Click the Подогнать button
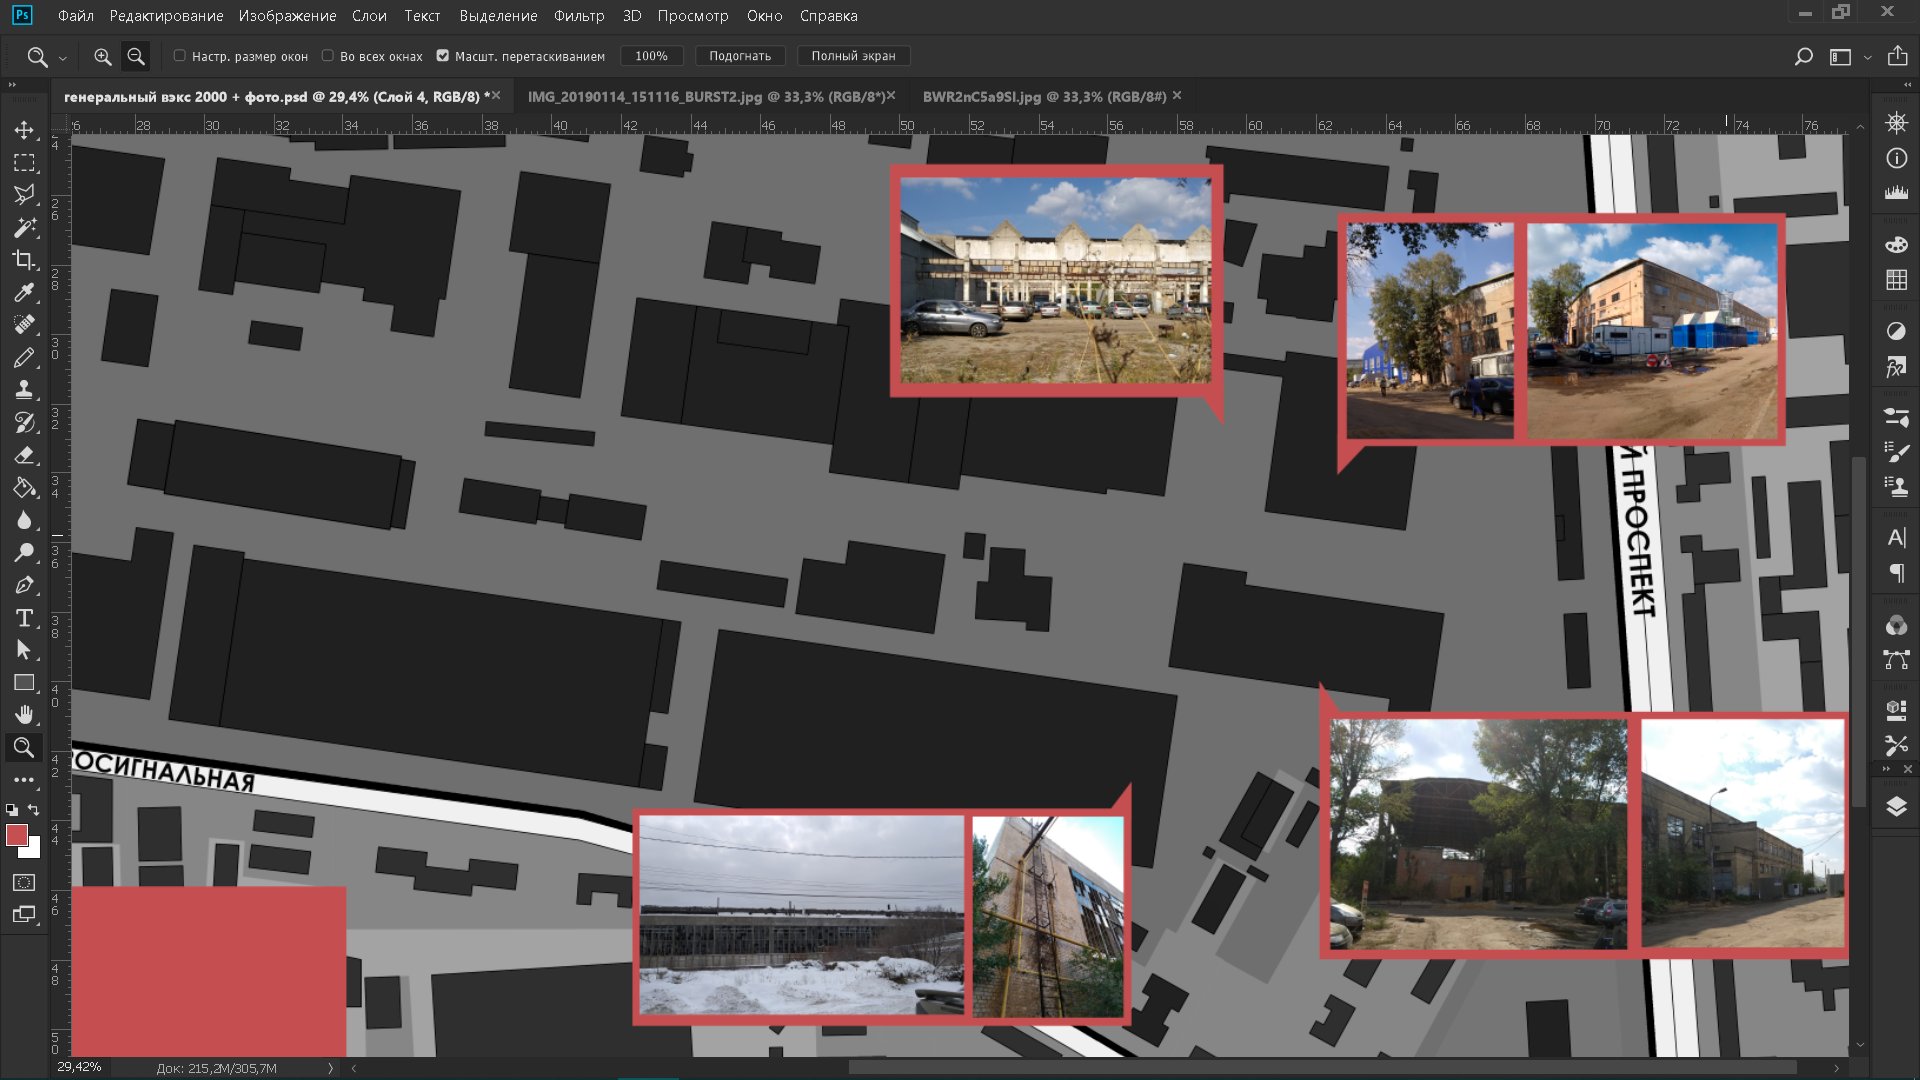Screen dimensions: 1920x1080 [x=740, y=56]
